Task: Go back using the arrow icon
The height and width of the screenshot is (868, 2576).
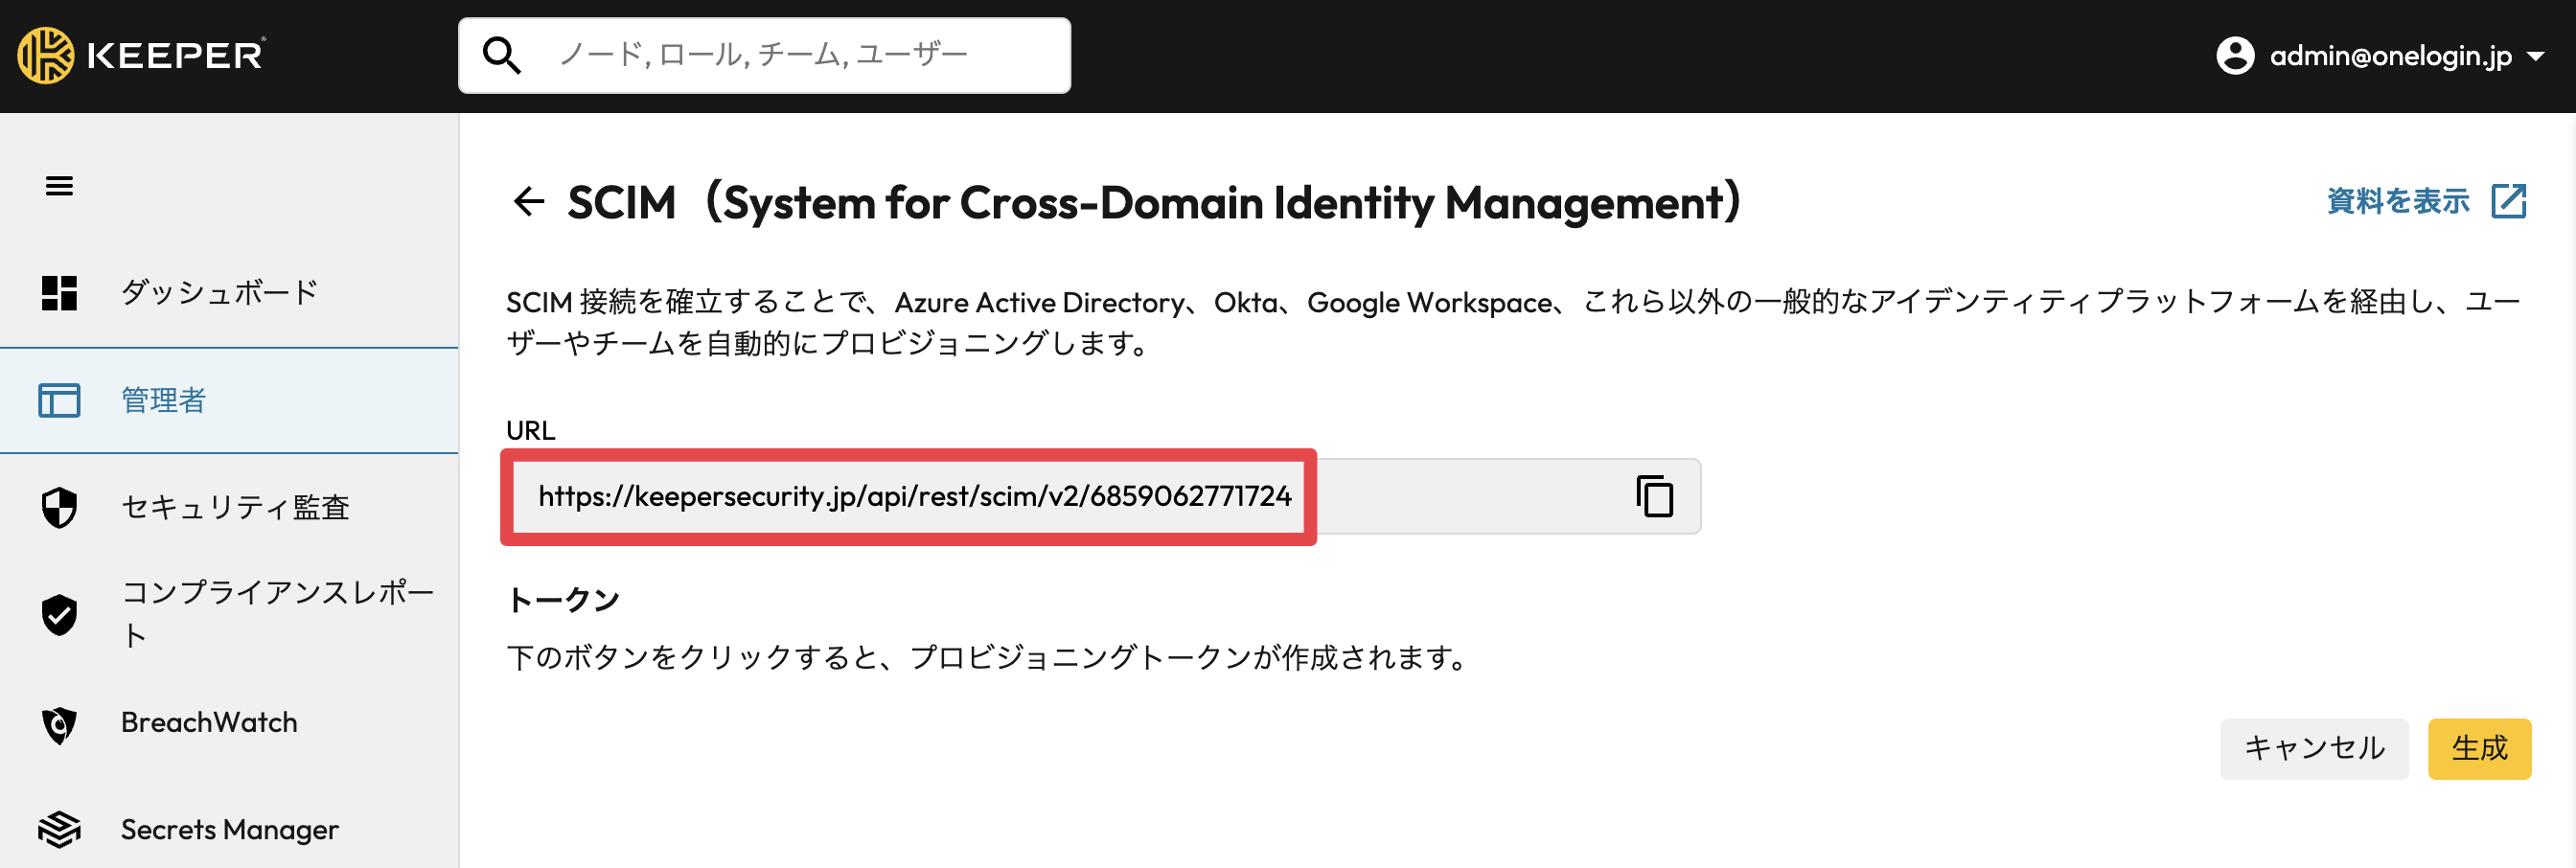Action: (x=528, y=202)
